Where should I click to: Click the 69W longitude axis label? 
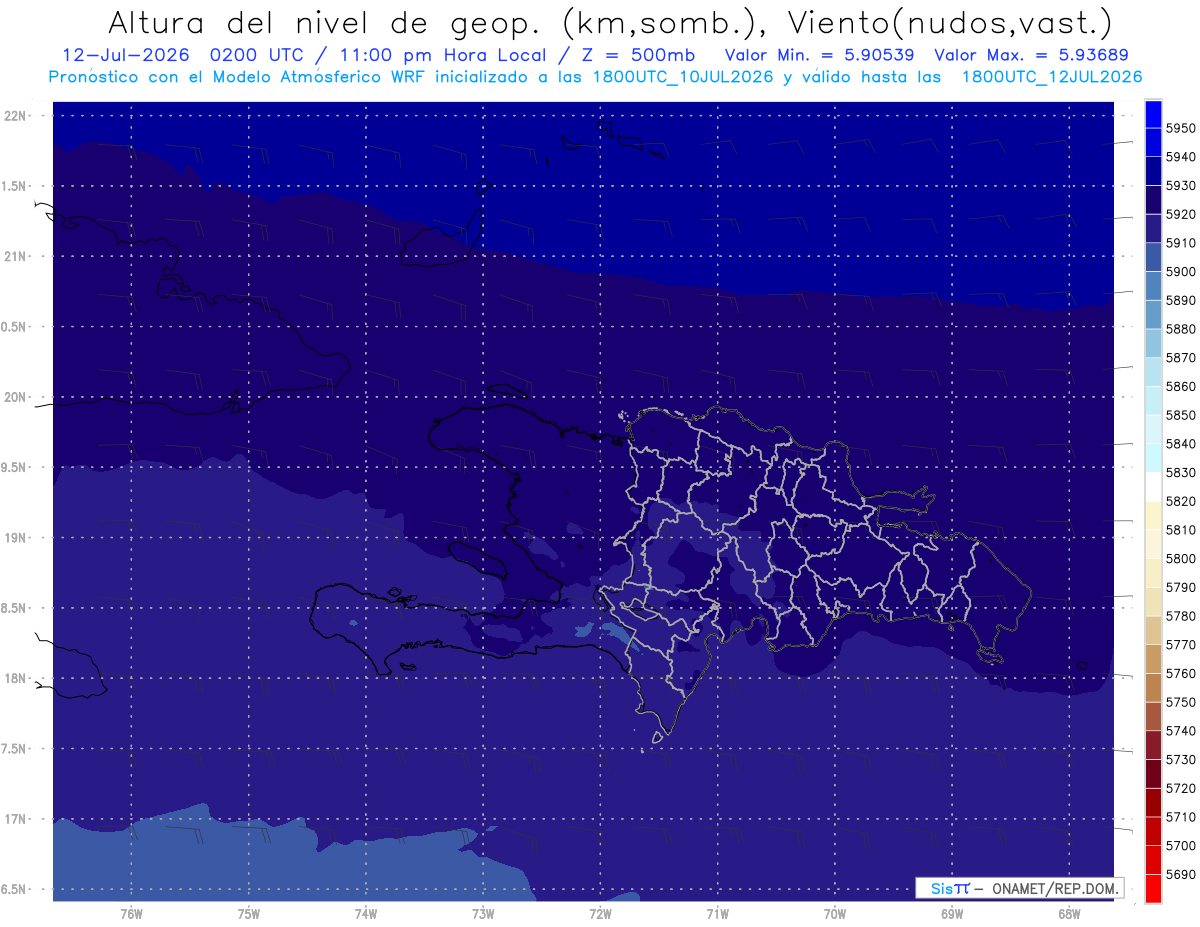[952, 914]
